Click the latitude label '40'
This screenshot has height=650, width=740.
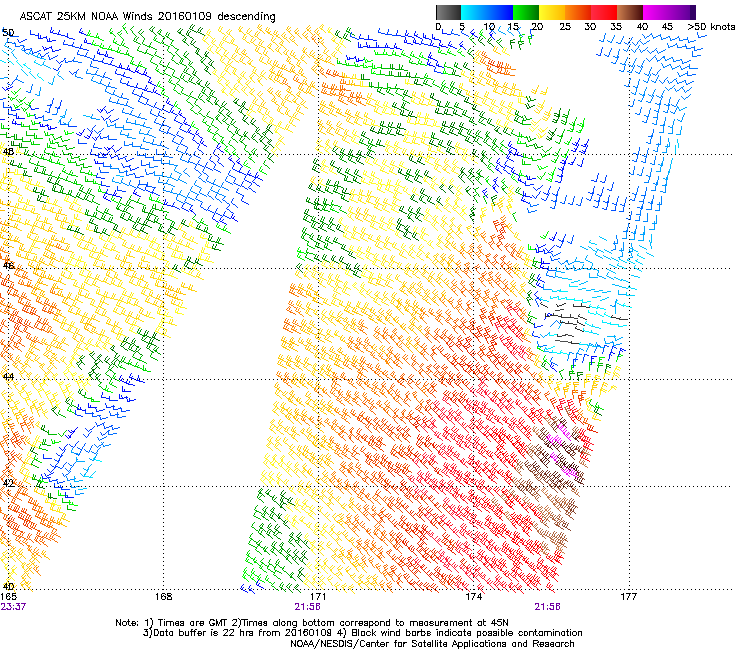pos(8,586)
